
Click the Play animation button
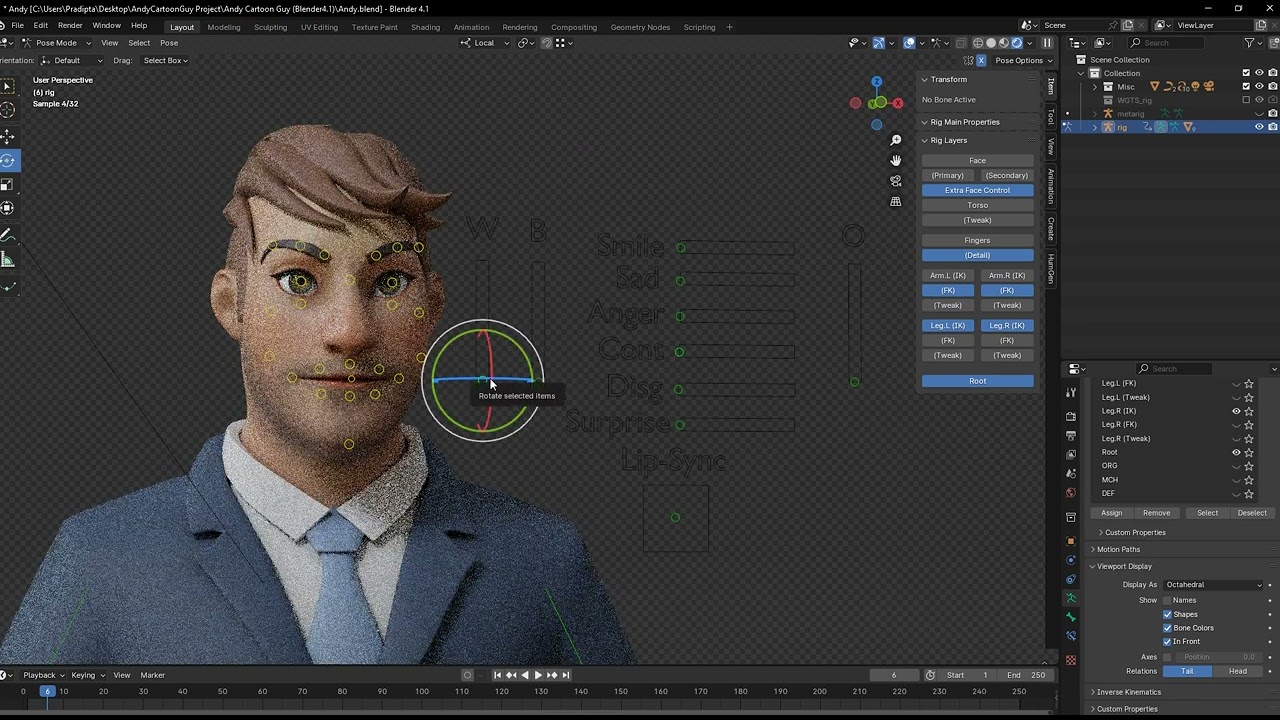[538, 675]
